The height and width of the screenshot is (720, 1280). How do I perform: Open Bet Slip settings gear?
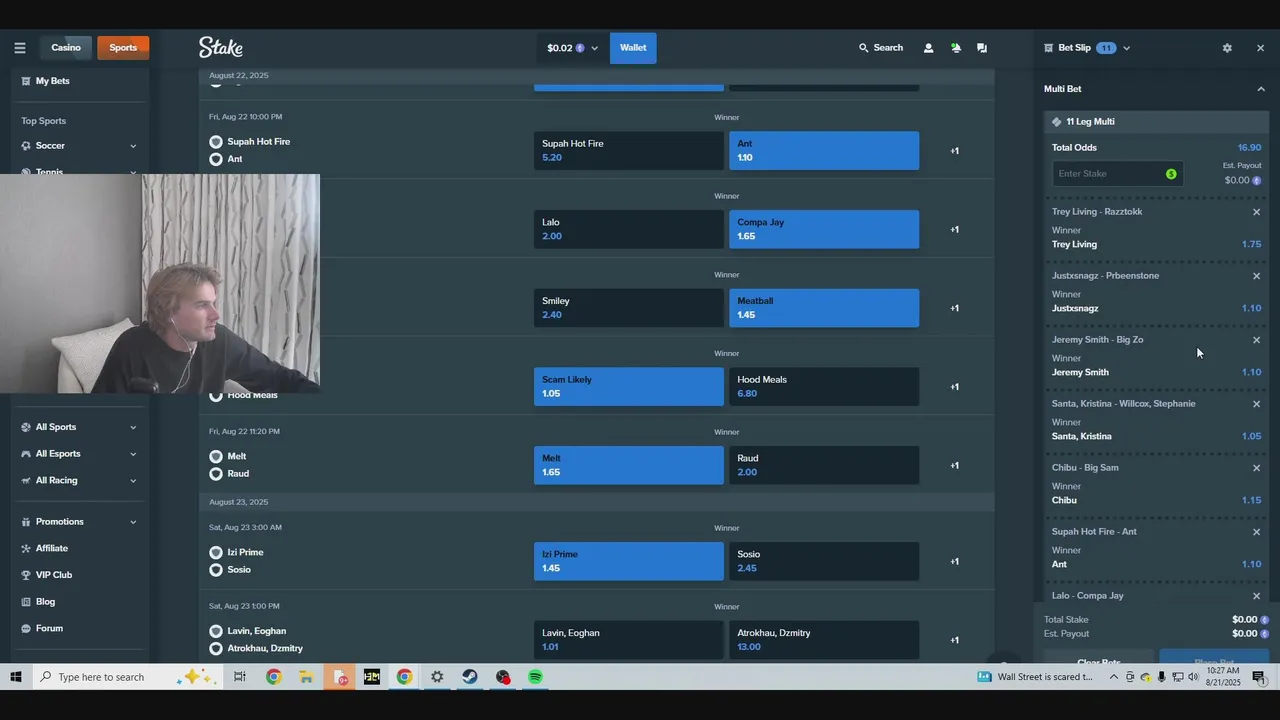[x=1227, y=48]
